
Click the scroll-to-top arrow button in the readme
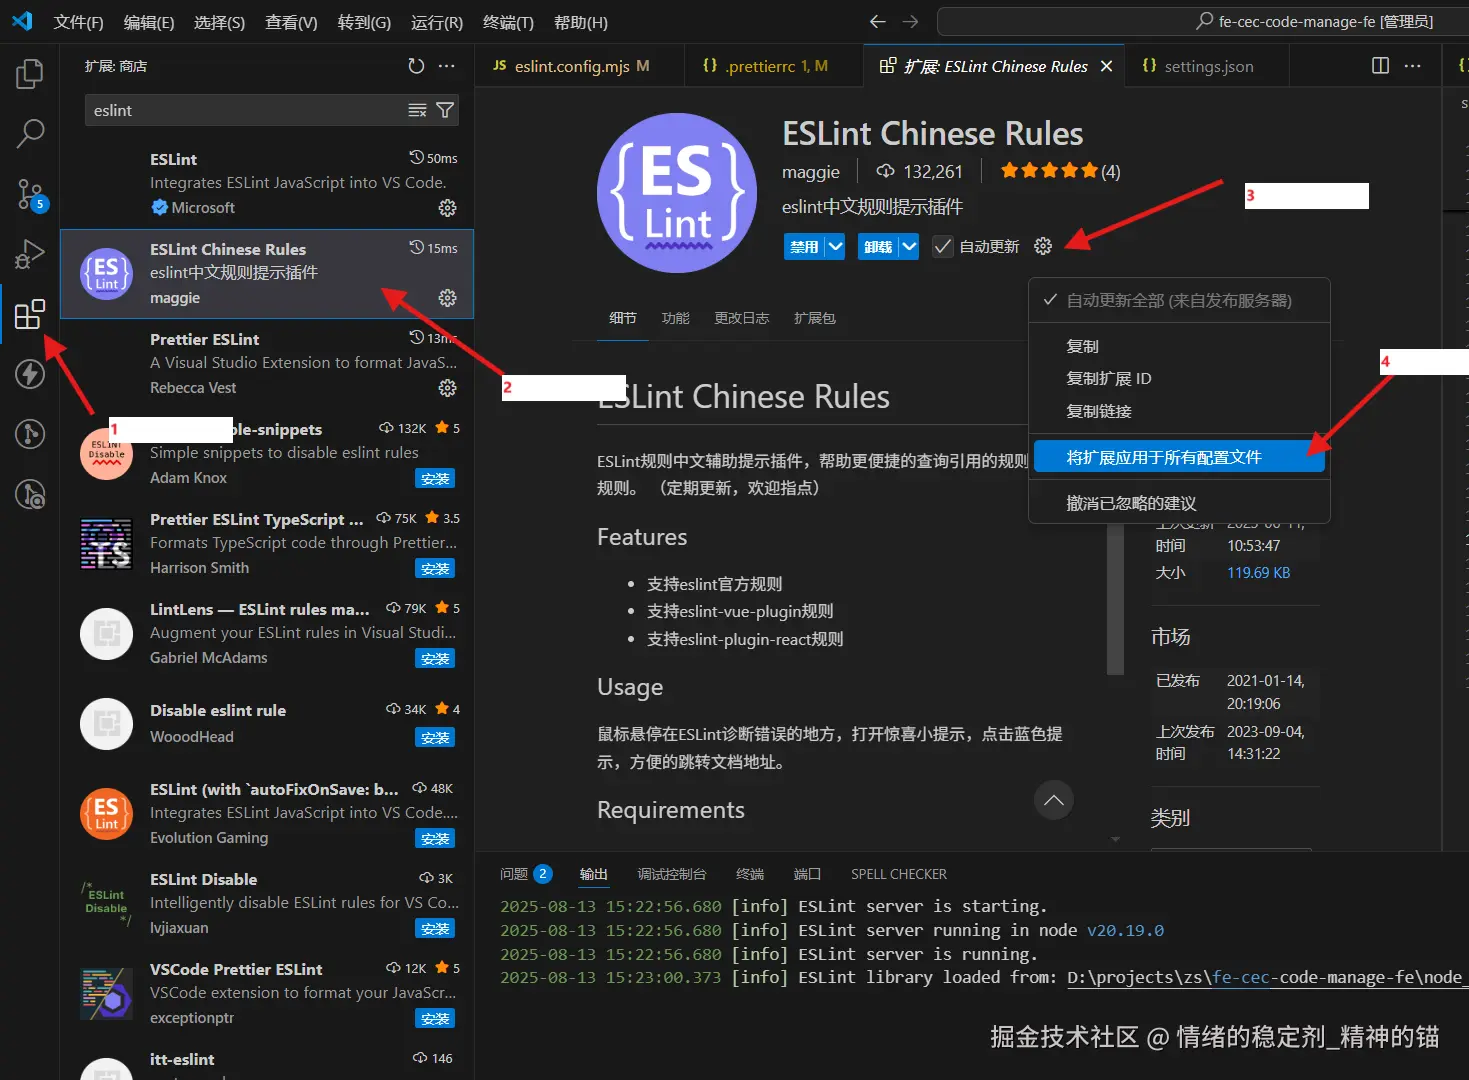[1053, 800]
